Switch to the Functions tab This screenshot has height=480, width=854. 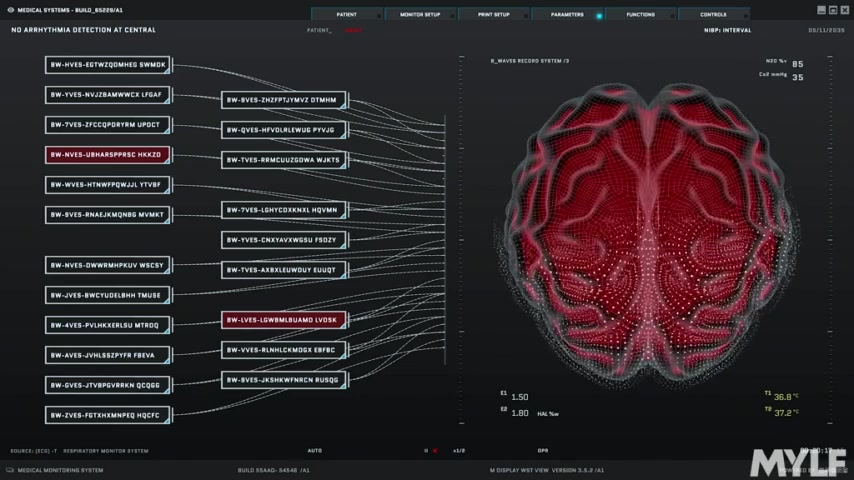(x=640, y=15)
